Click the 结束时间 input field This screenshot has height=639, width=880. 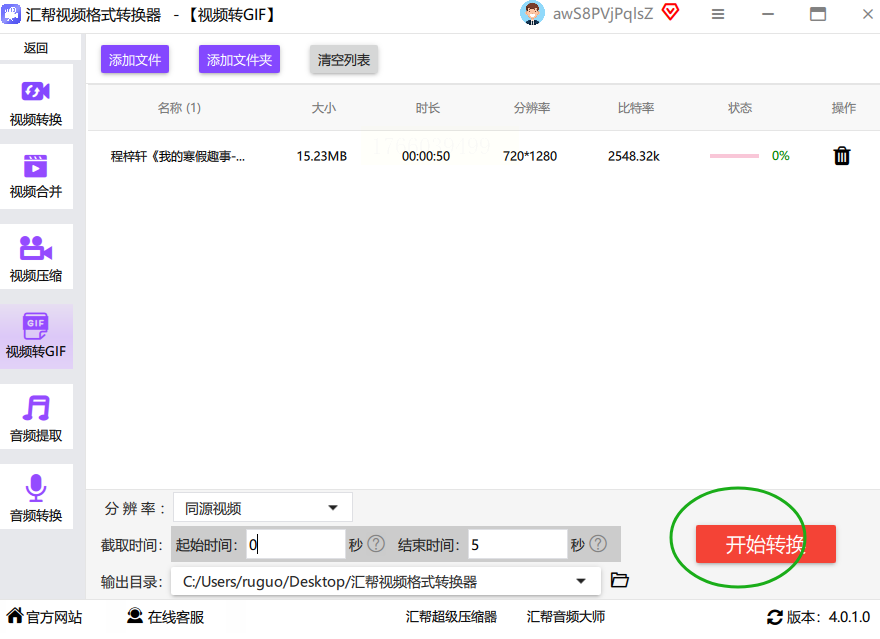click(517, 544)
